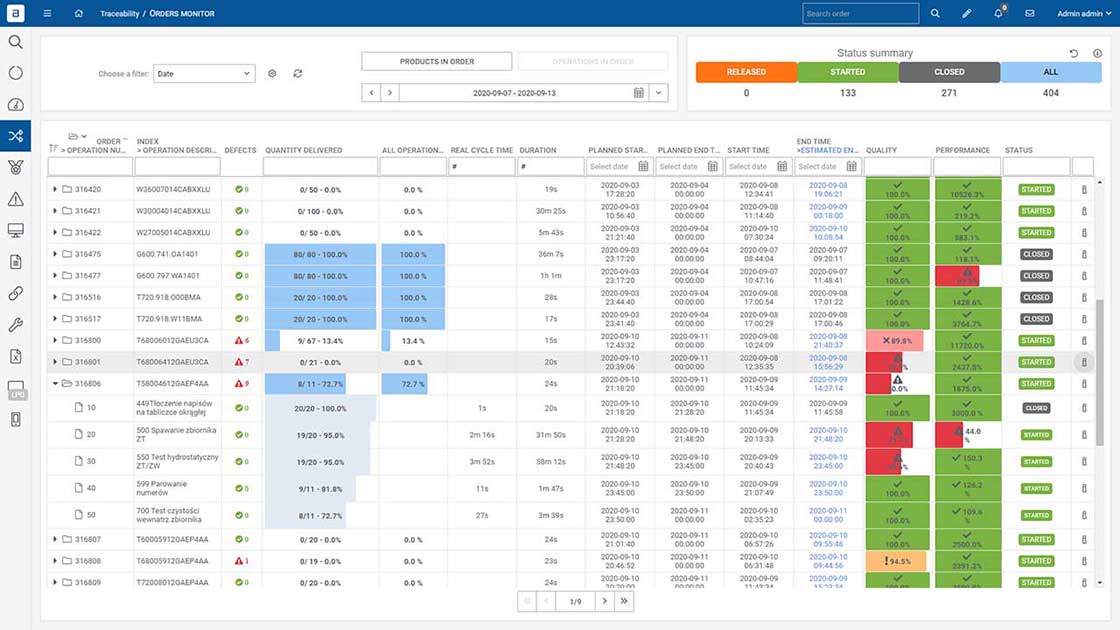Click all operations bar 72.7 %
This screenshot has height=630, width=1120.
coord(413,384)
